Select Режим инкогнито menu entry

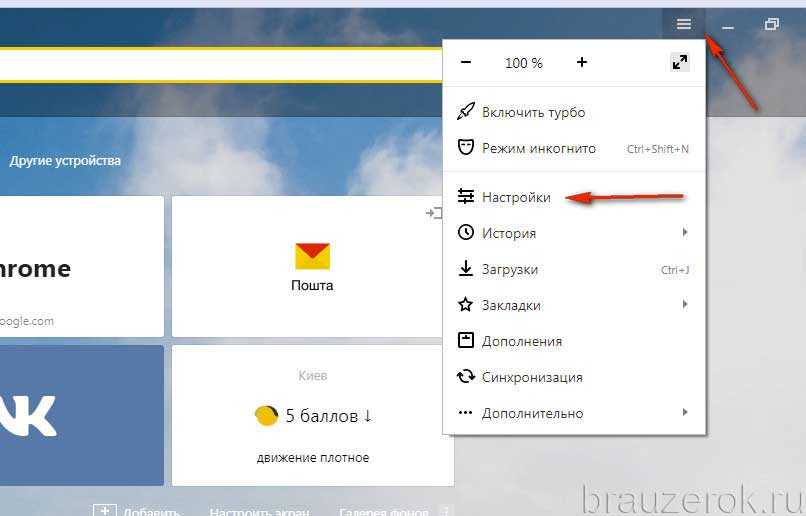(x=574, y=148)
